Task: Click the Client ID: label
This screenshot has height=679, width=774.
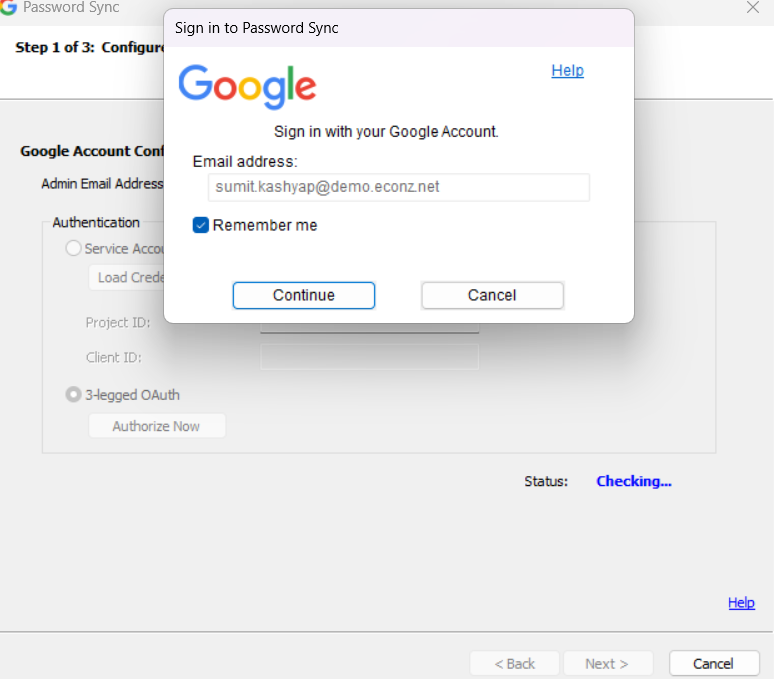Action: 114,357
